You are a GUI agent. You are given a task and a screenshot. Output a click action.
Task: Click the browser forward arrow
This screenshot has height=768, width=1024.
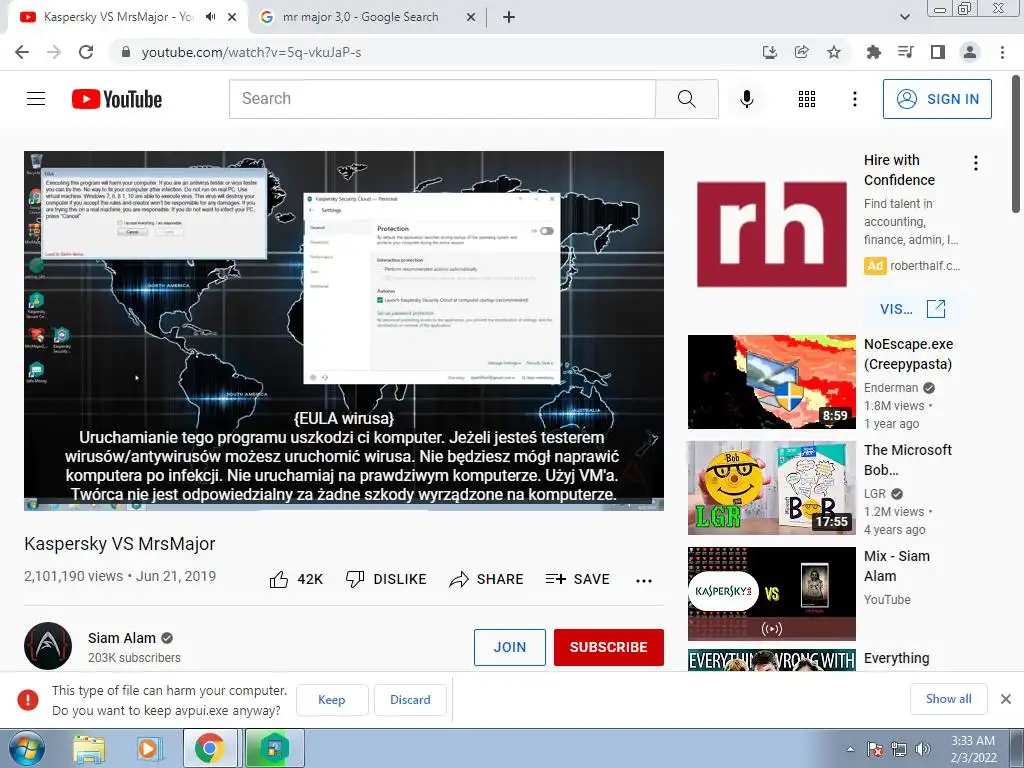(x=54, y=52)
